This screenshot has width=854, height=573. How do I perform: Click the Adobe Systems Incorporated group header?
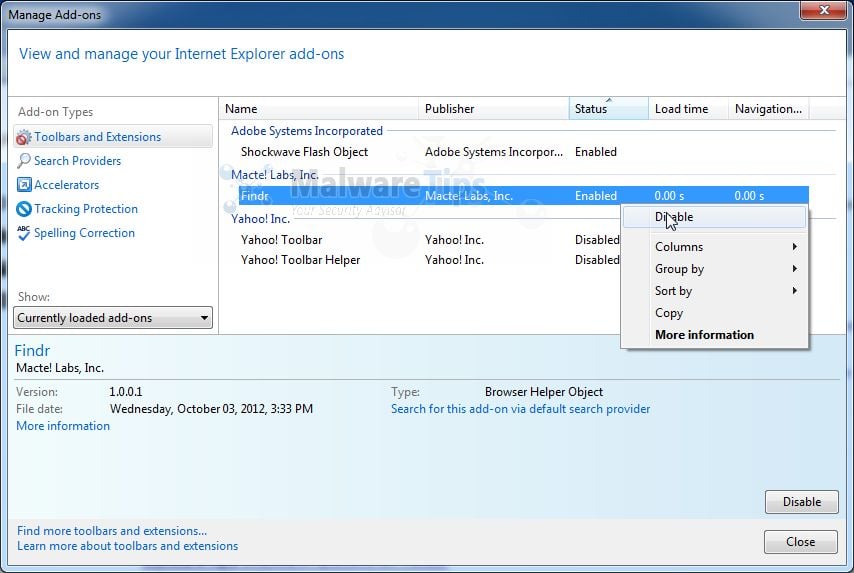coord(307,131)
